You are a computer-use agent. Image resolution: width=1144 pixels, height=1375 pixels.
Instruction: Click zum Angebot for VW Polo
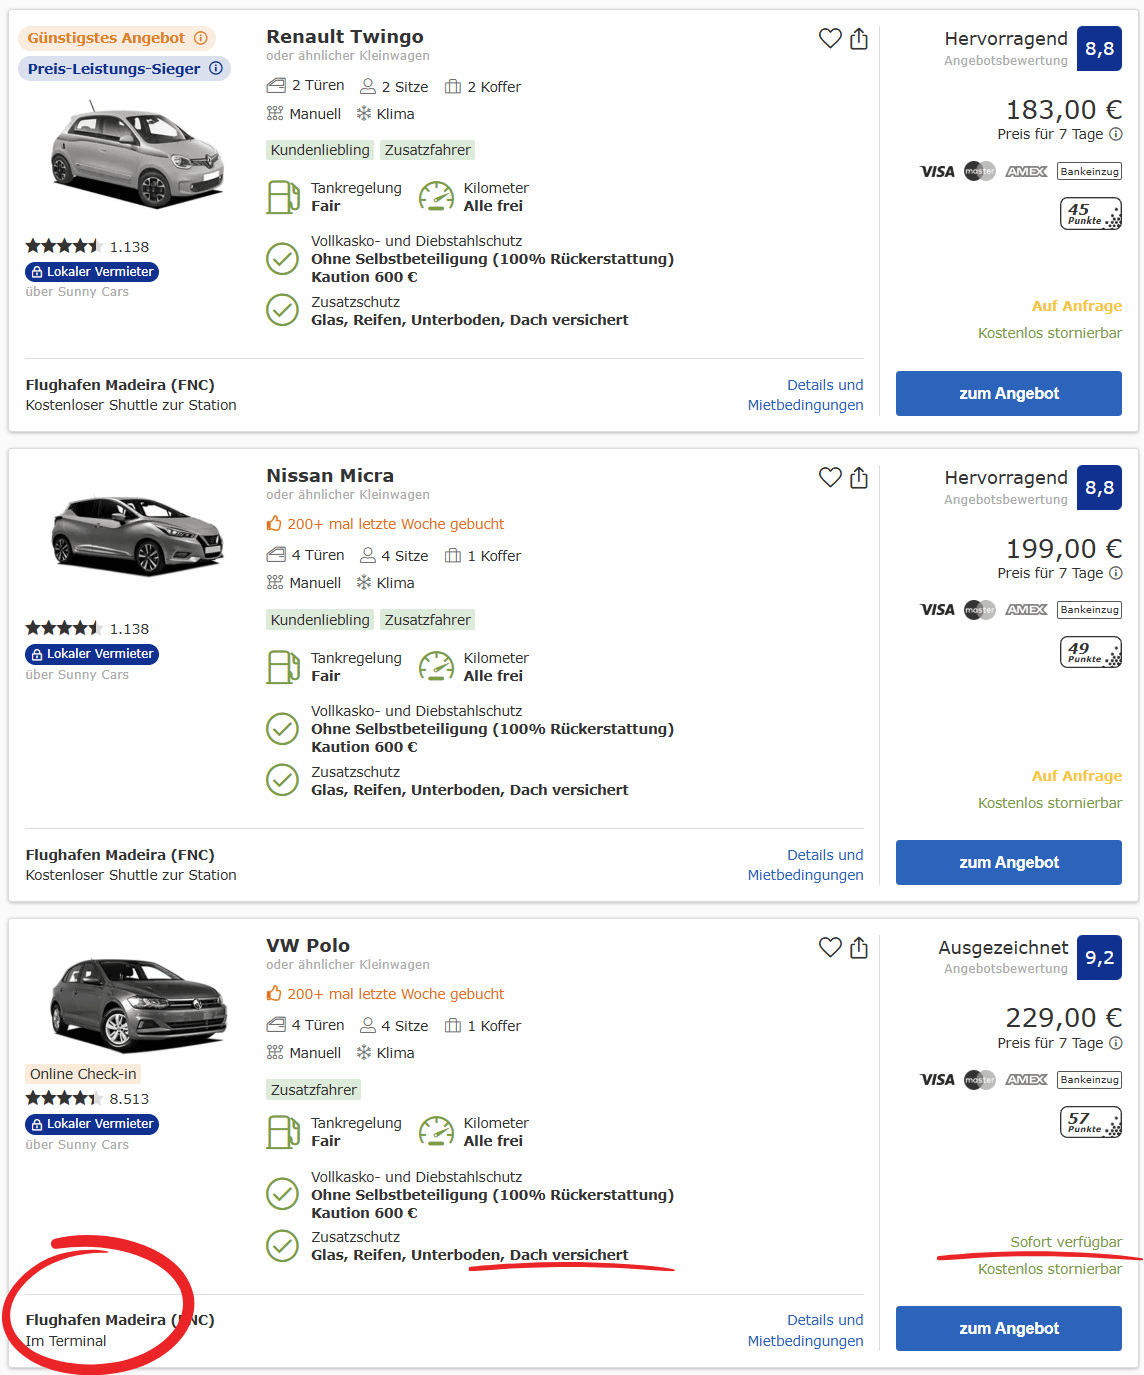(1008, 1328)
